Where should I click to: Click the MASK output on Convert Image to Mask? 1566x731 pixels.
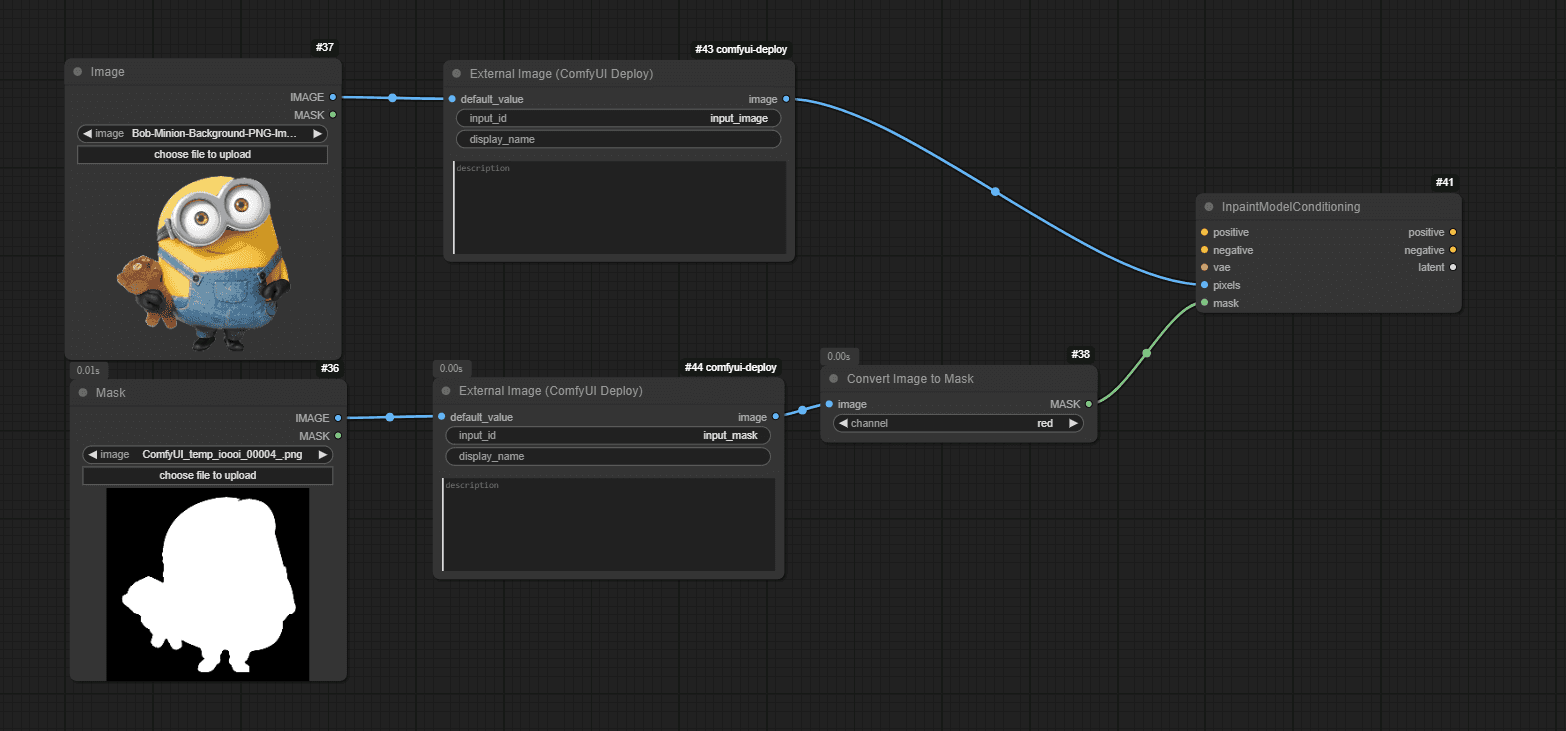1088,404
